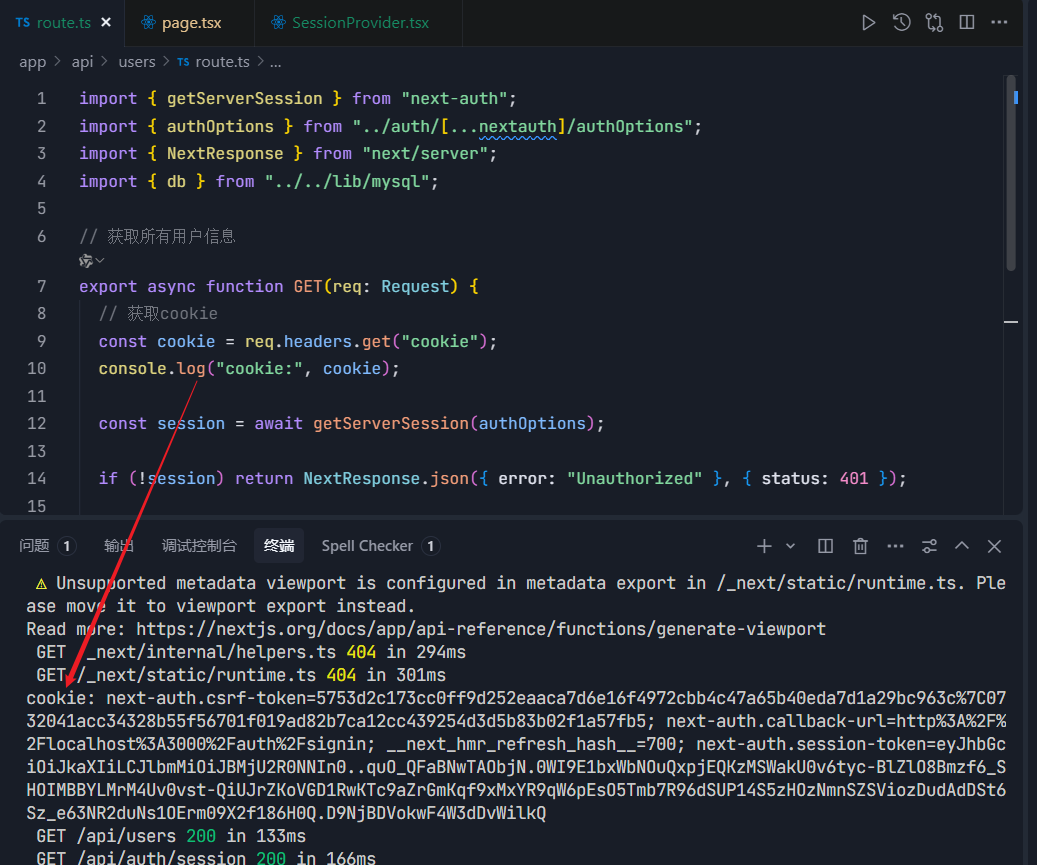Open the panel's more actions ellipsis

click(895, 546)
